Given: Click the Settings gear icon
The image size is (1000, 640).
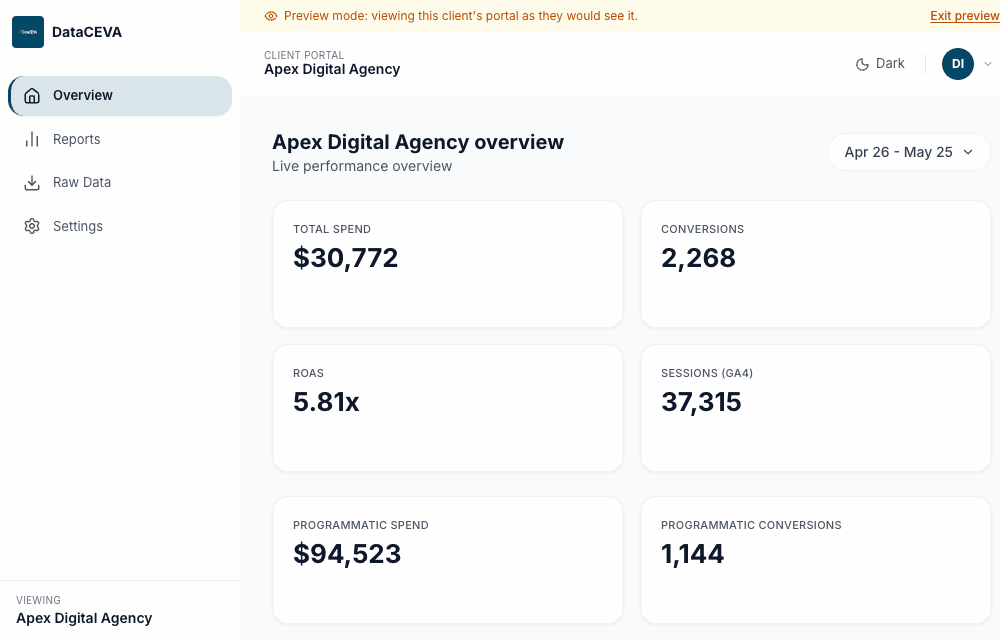Looking at the screenshot, I should pyautogui.click(x=32, y=226).
